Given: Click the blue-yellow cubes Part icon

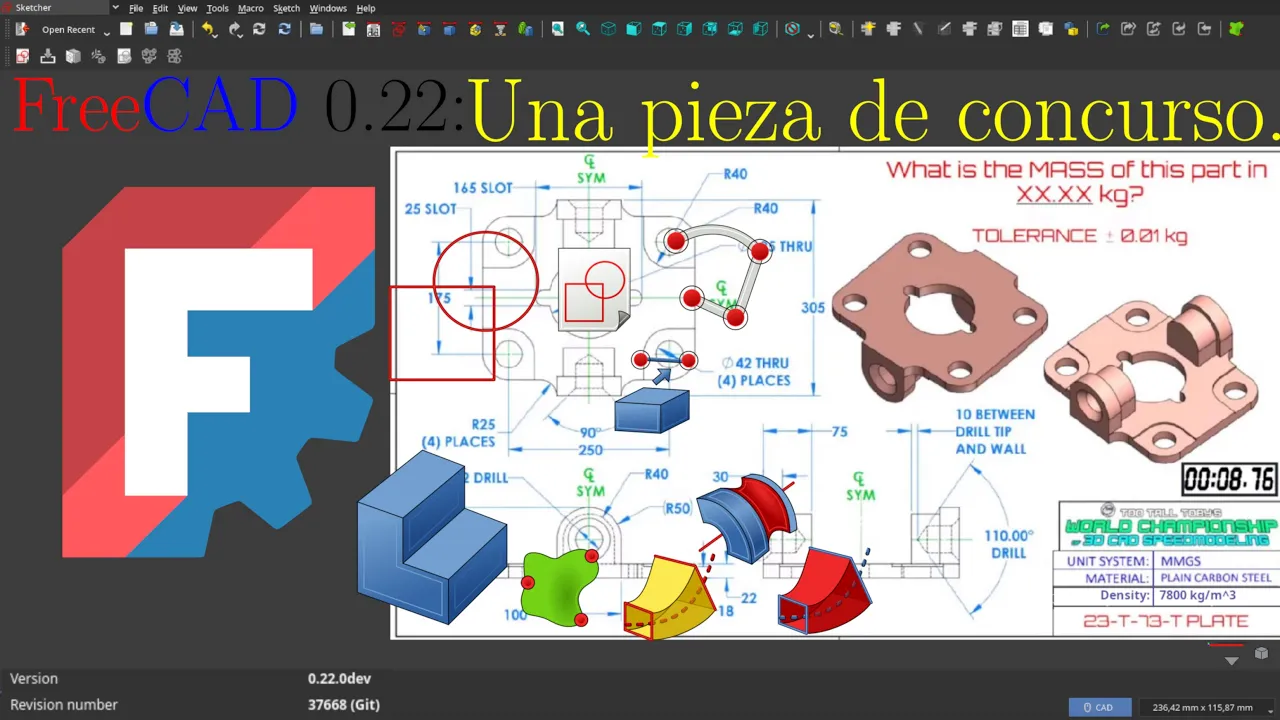Looking at the screenshot, I should click(x=1071, y=30).
